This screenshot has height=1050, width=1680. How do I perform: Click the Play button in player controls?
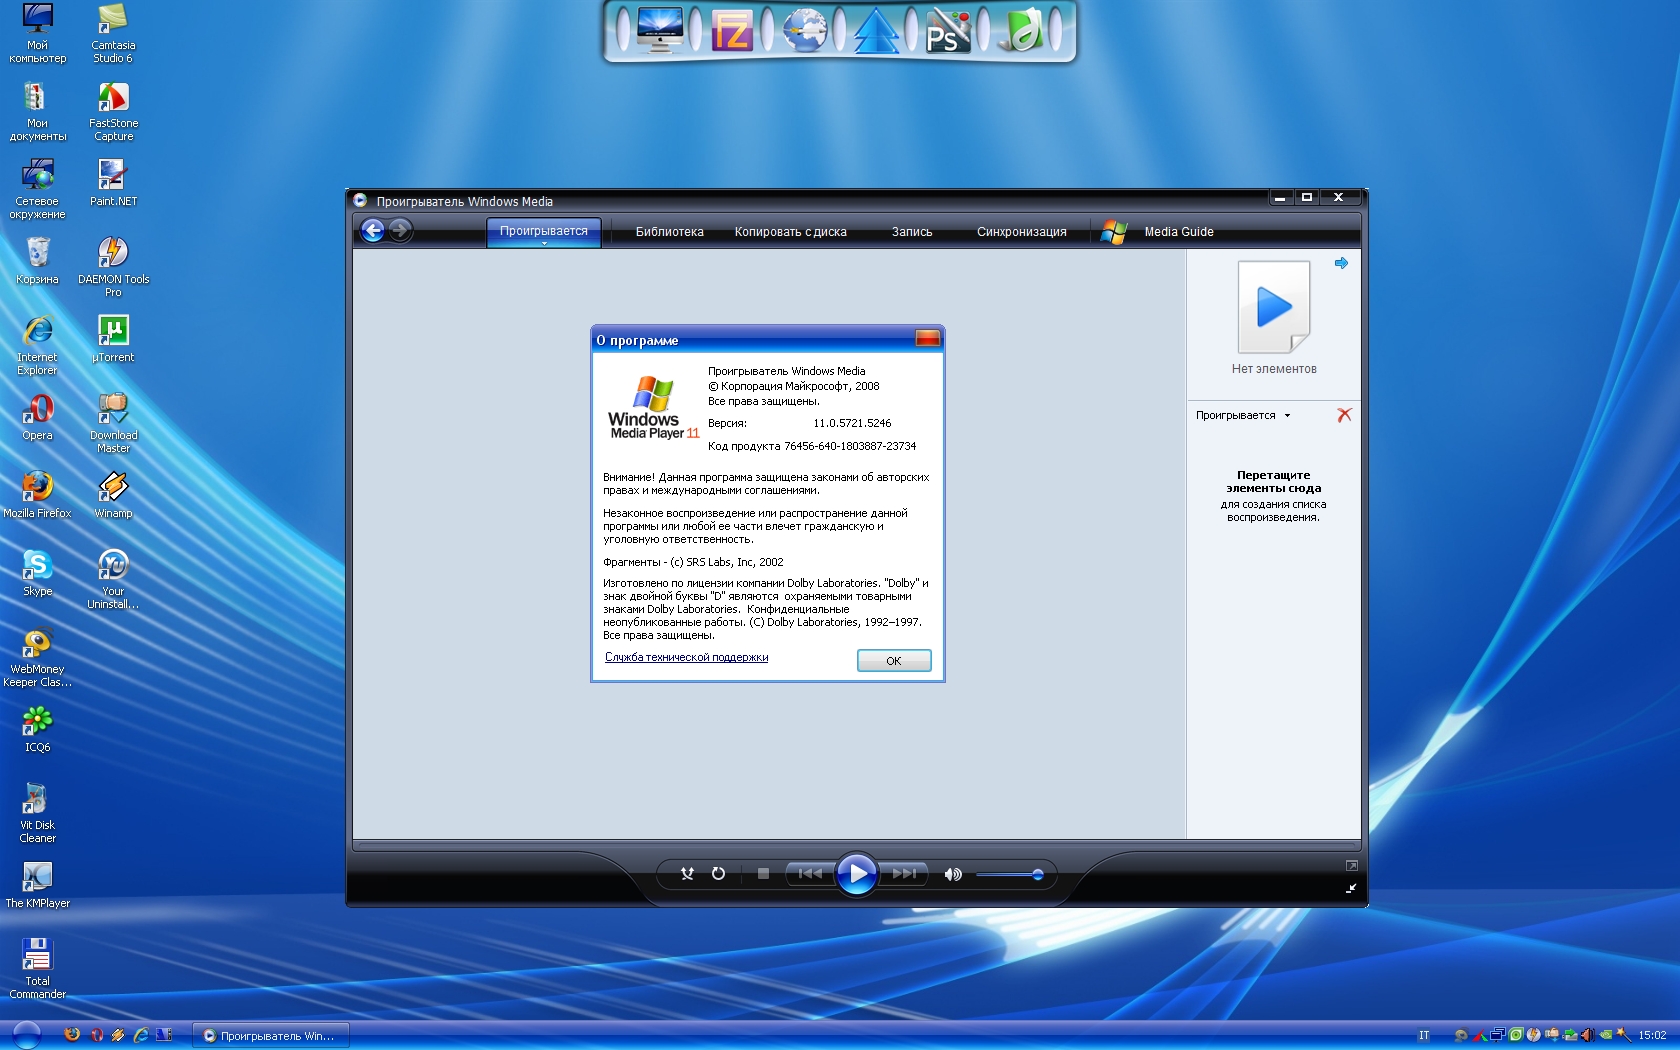(x=857, y=874)
